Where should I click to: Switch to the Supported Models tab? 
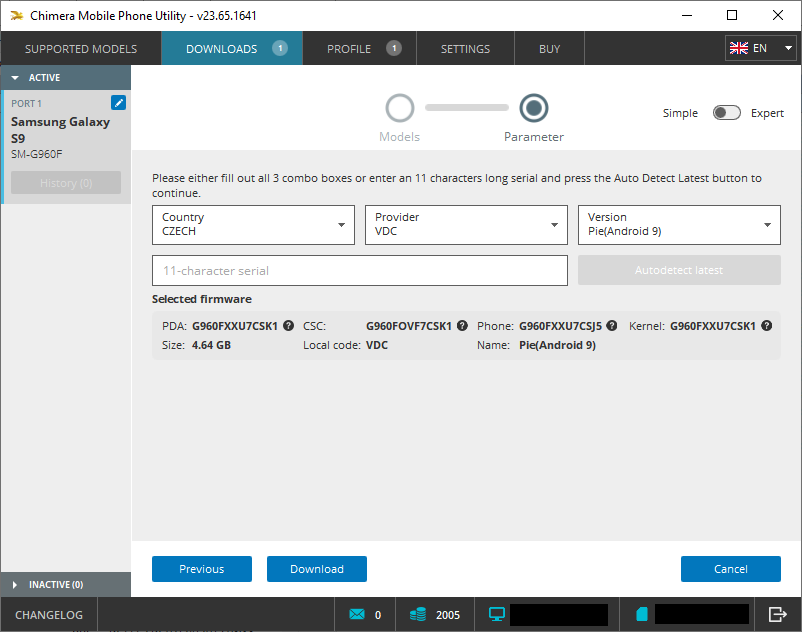(81, 49)
